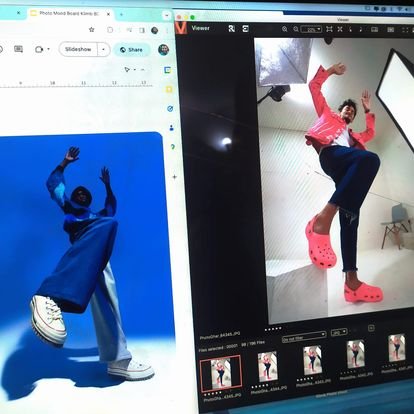The width and height of the screenshot is (414, 414).
Task: Rotate the image right in Viewer
Action: (x=361, y=29)
